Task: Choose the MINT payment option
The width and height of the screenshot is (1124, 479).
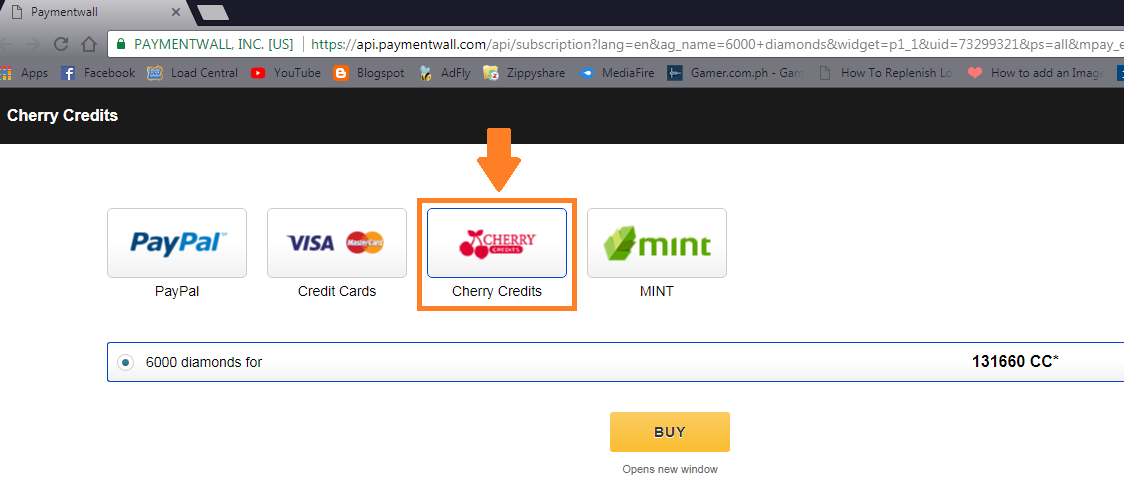Action: 657,243
